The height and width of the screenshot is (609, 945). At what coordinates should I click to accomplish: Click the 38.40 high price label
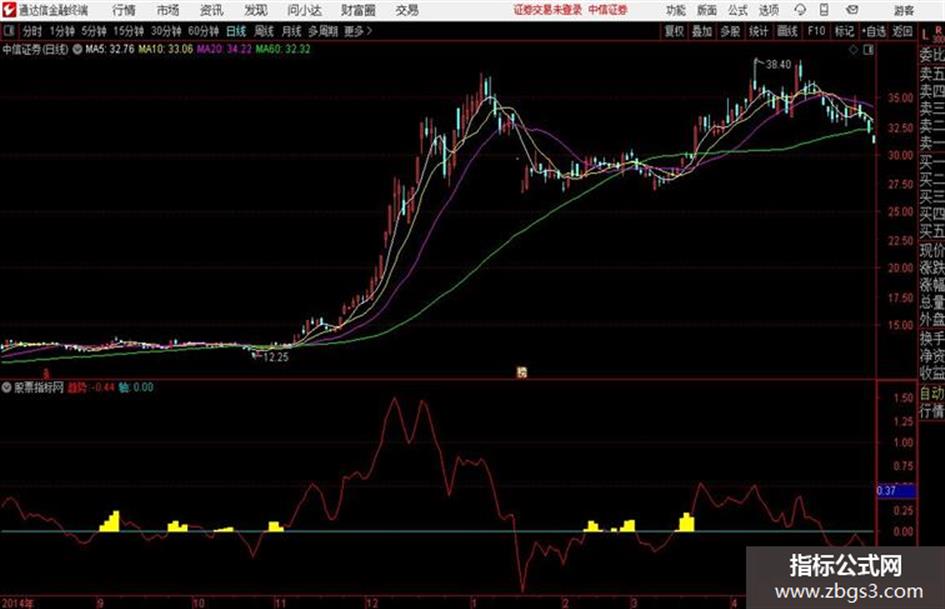778,65
